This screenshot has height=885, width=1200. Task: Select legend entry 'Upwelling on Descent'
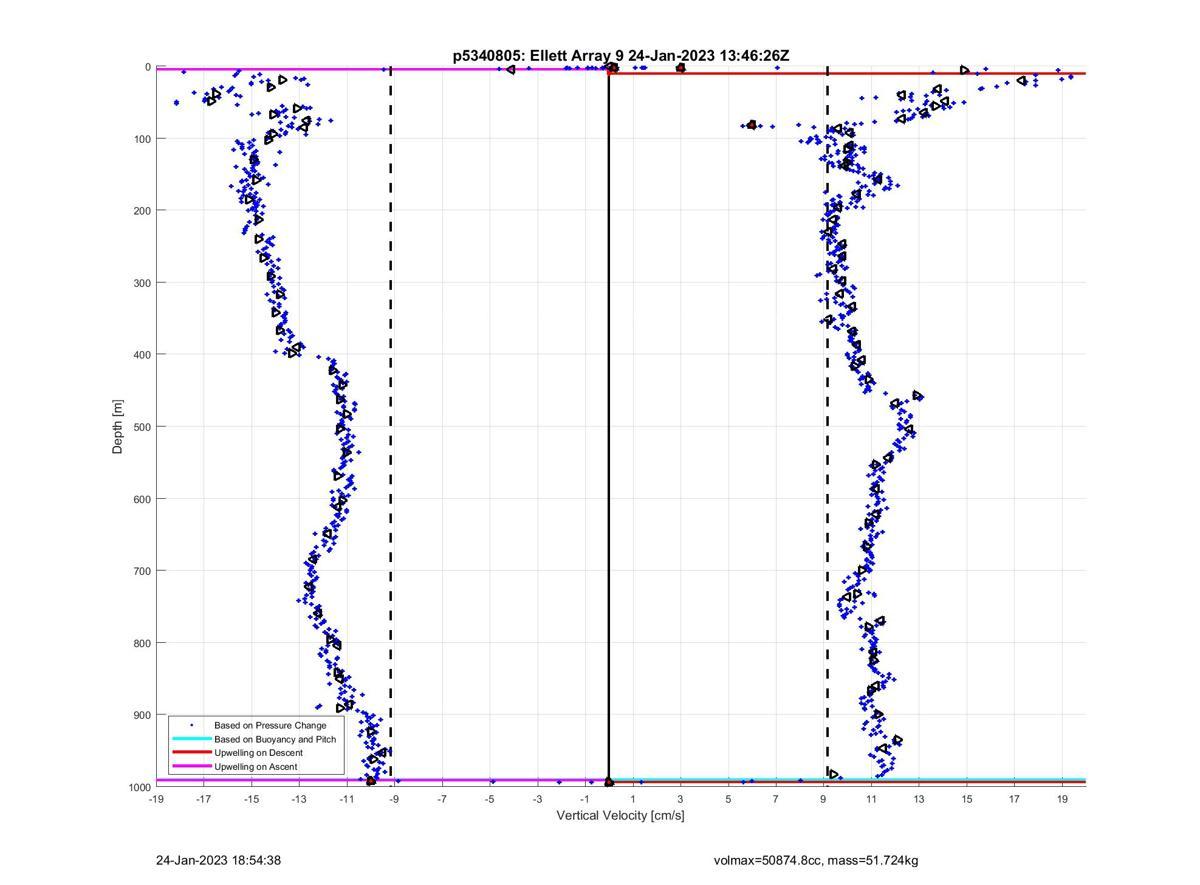pyautogui.click(x=258, y=753)
